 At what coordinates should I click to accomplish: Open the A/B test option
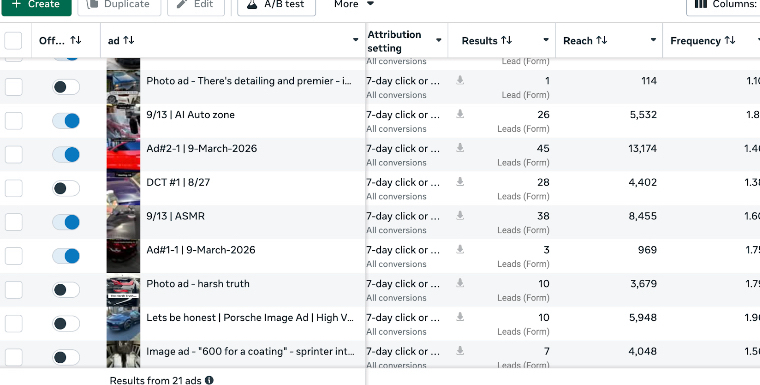(x=276, y=4)
